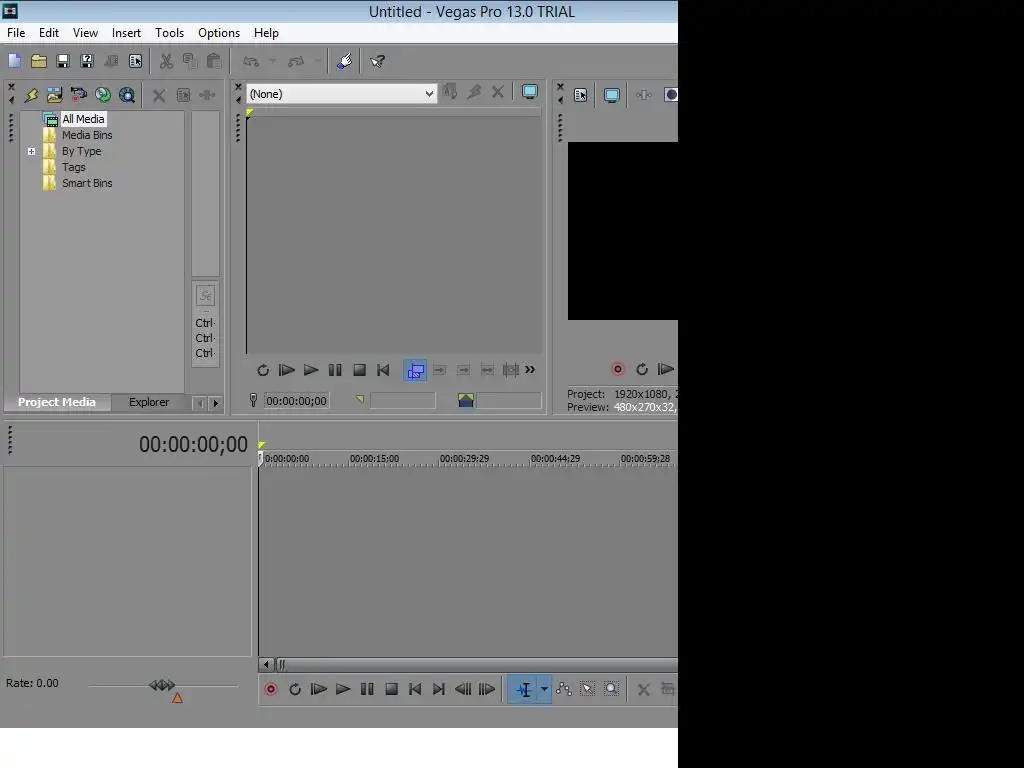Open the Edit menu

point(49,33)
